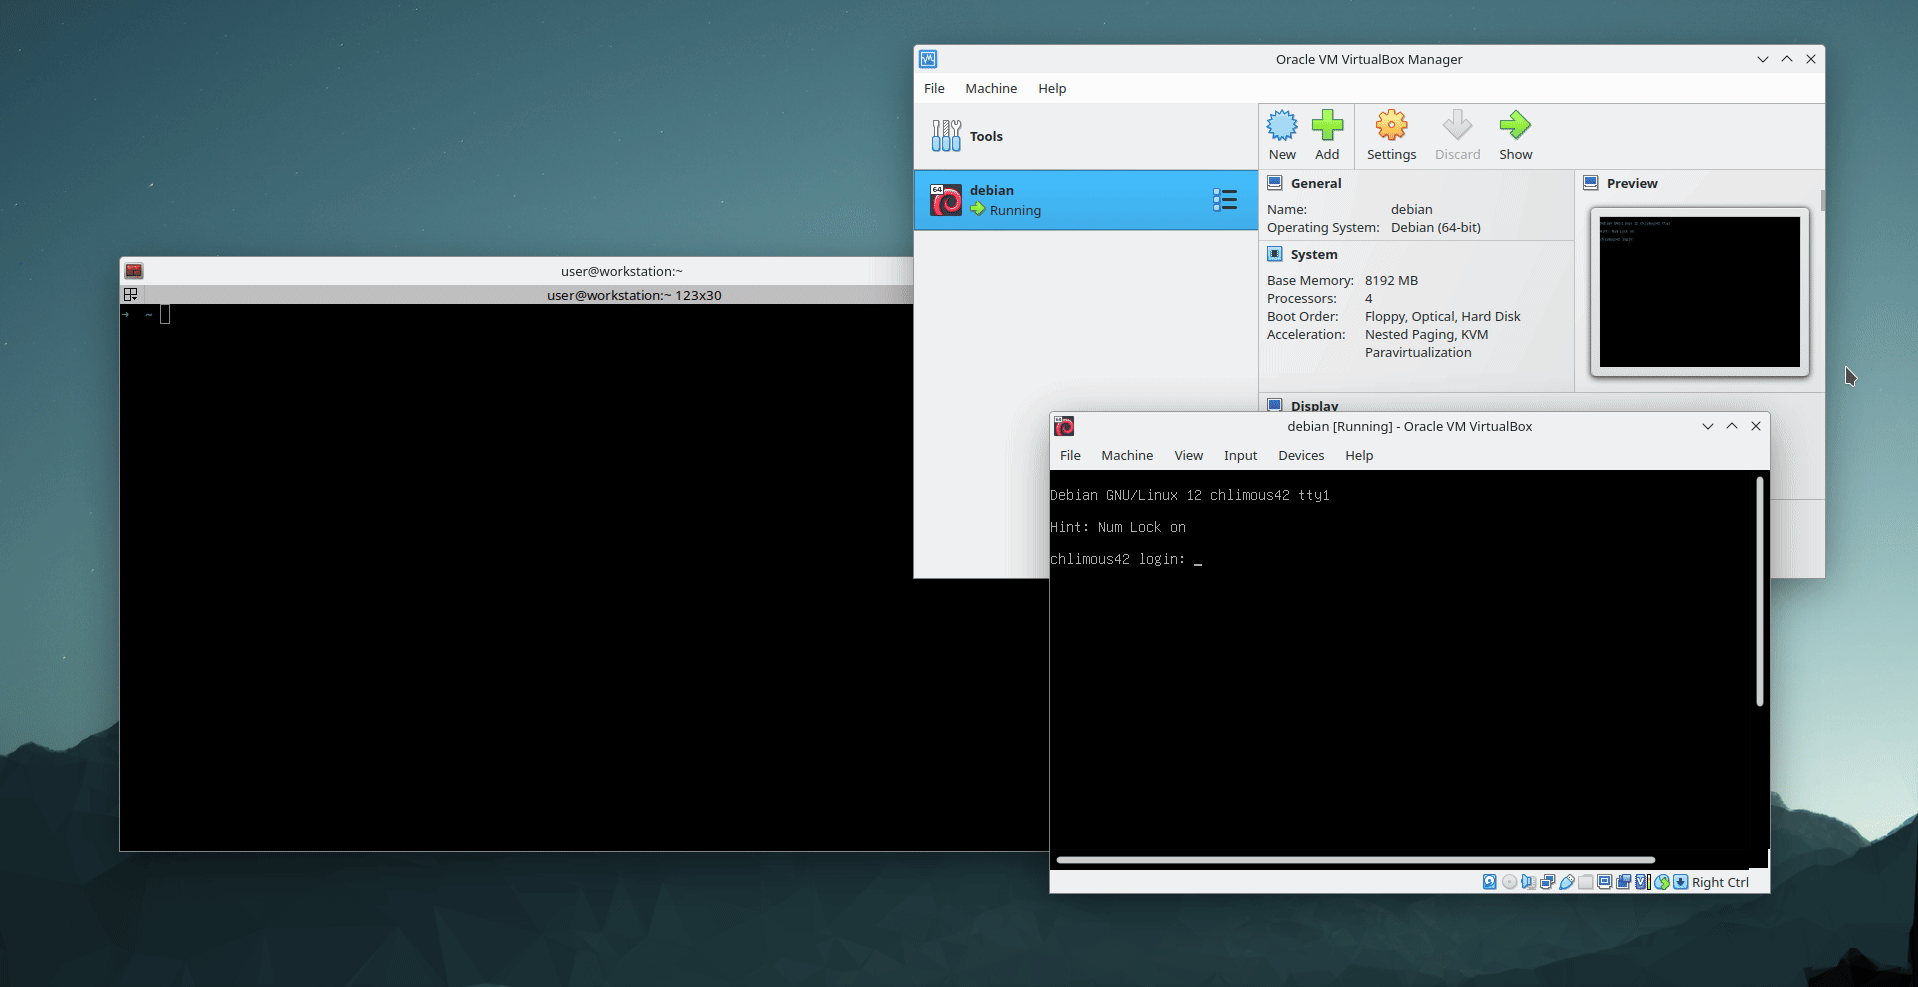Open the debian VM list menu icon
Viewport: 1918px width, 987px height.
pyautogui.click(x=1225, y=200)
